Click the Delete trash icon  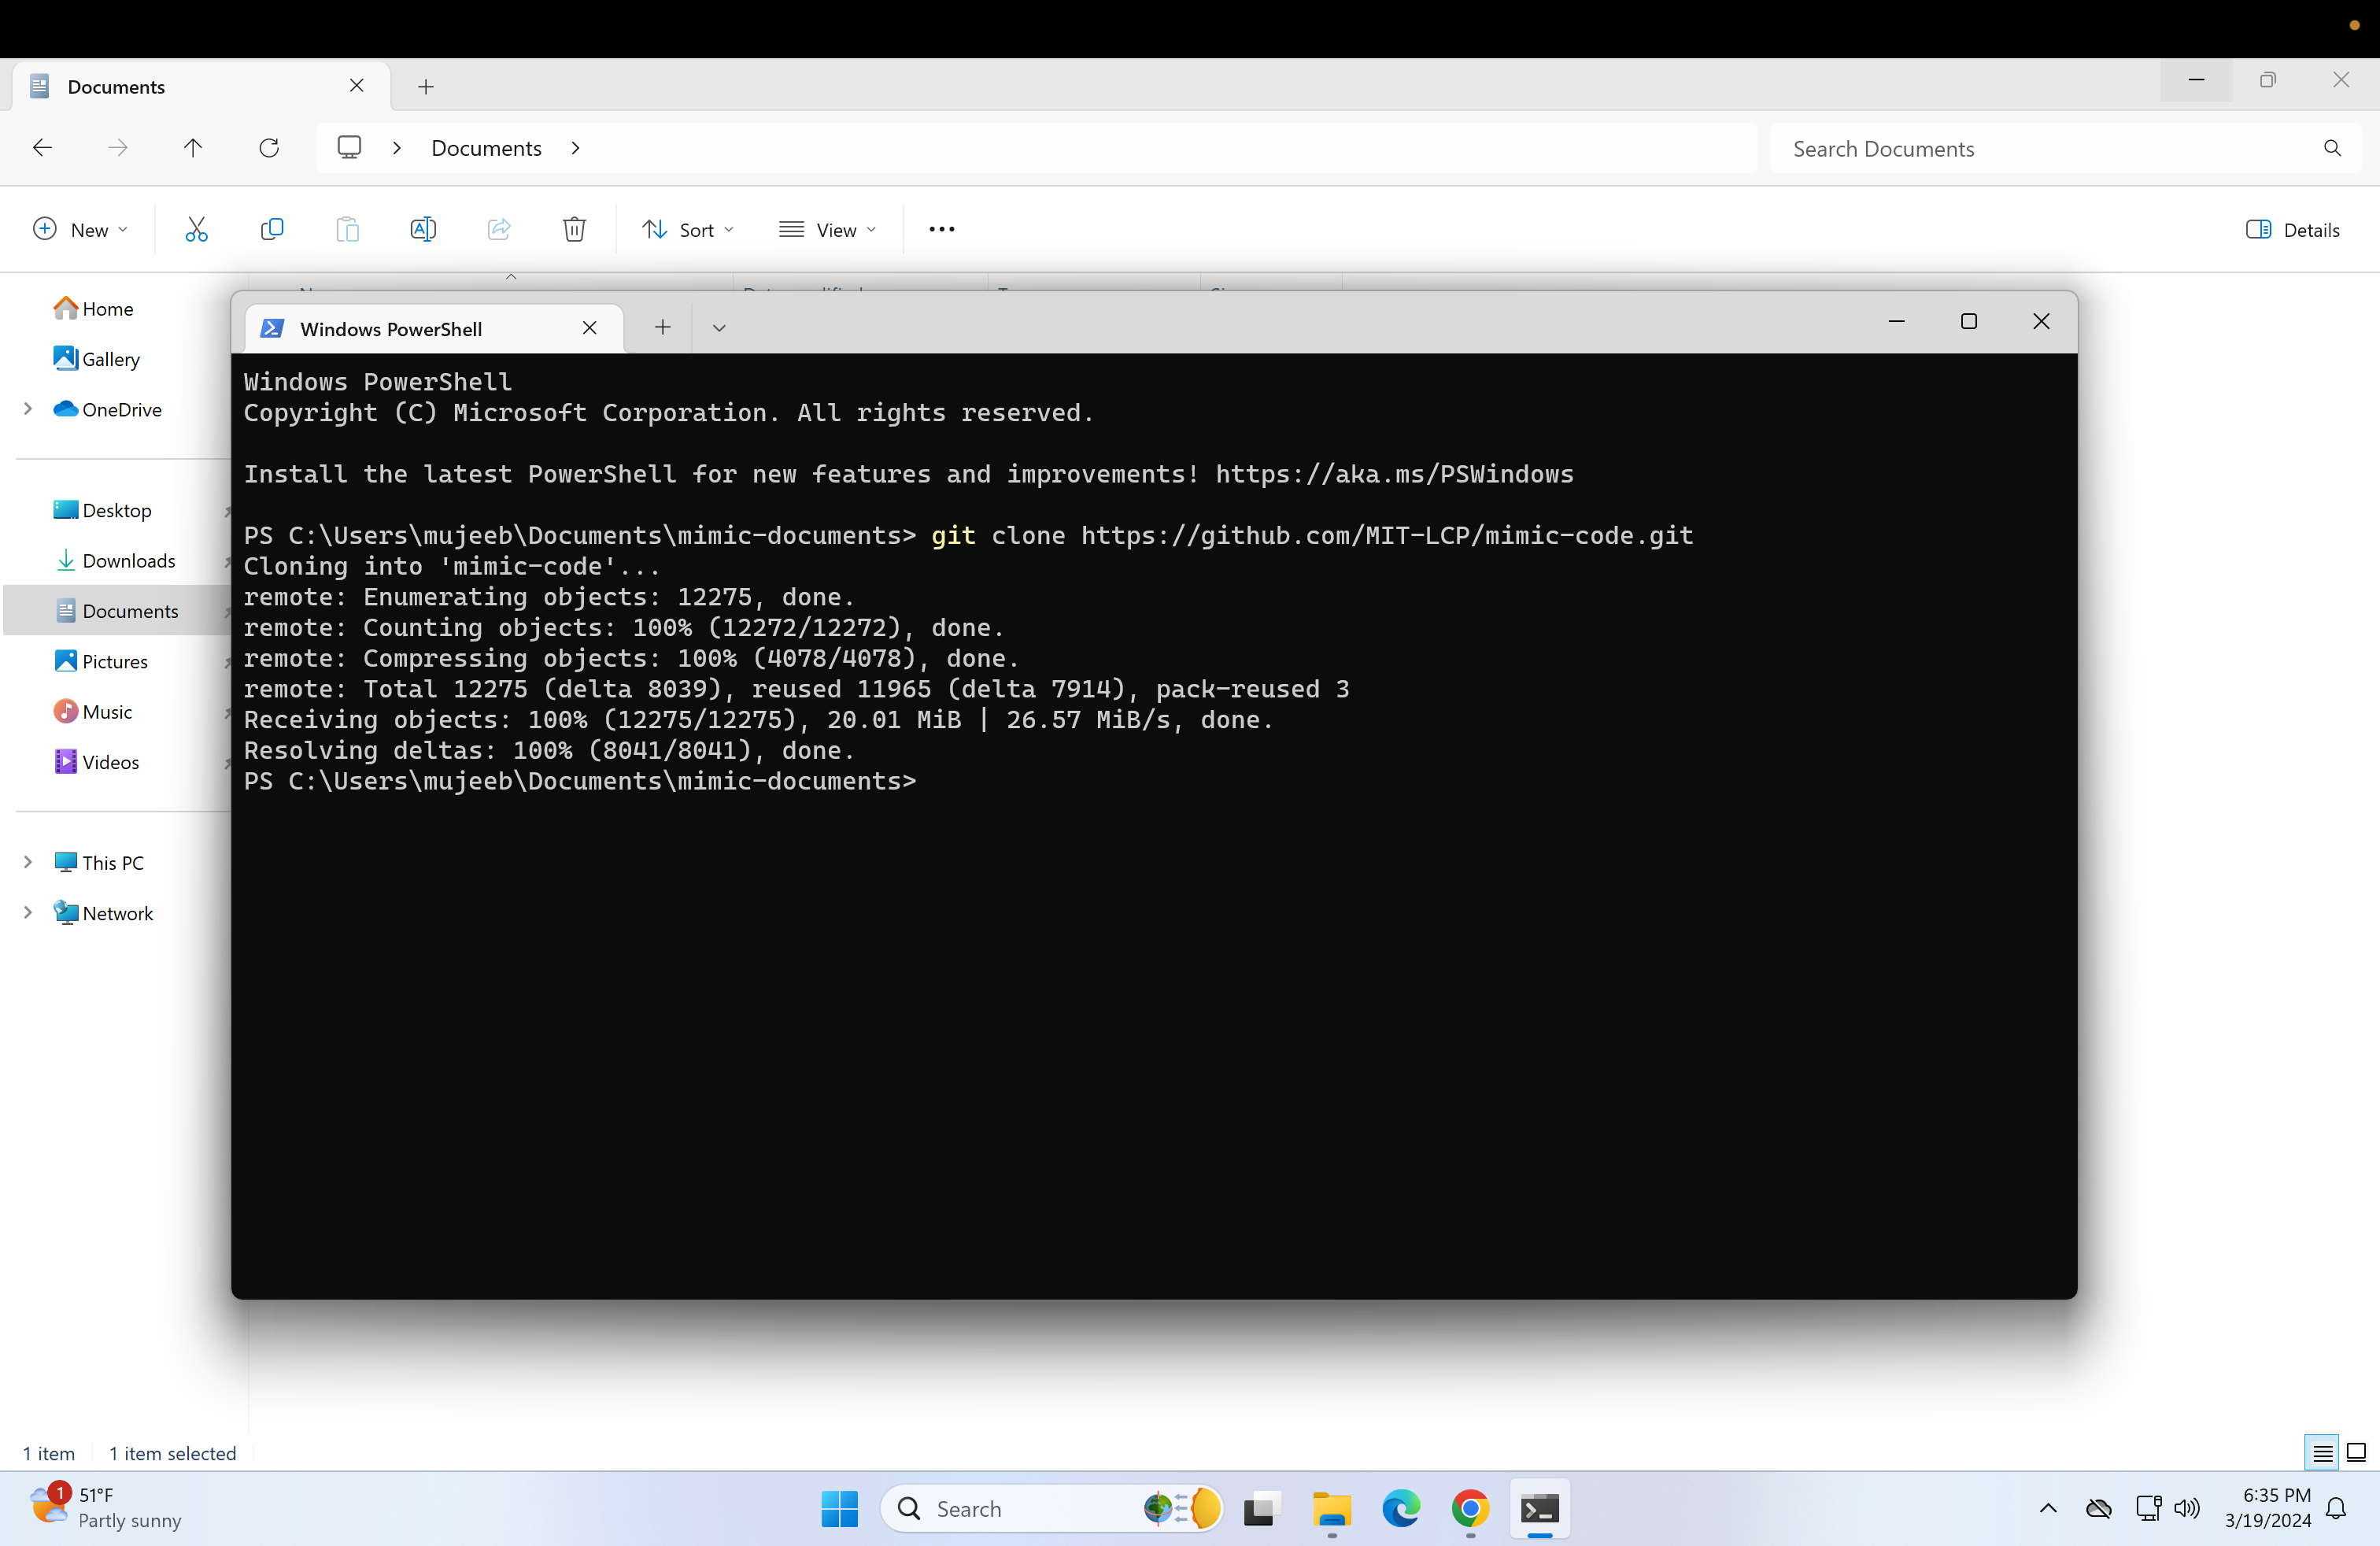pos(574,230)
